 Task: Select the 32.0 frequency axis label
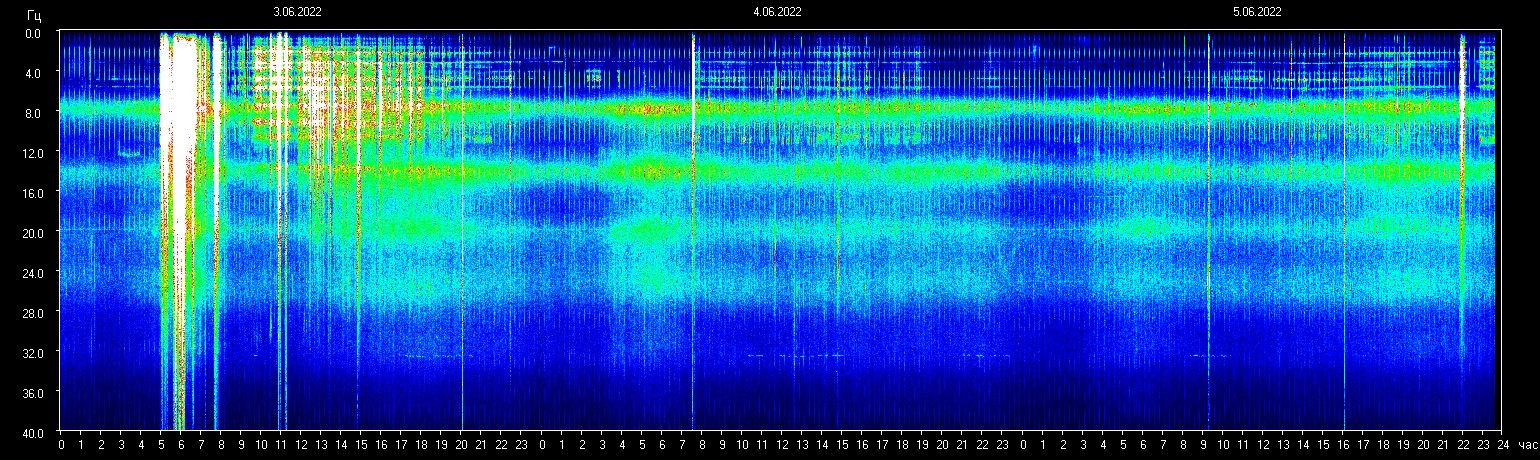[32, 352]
